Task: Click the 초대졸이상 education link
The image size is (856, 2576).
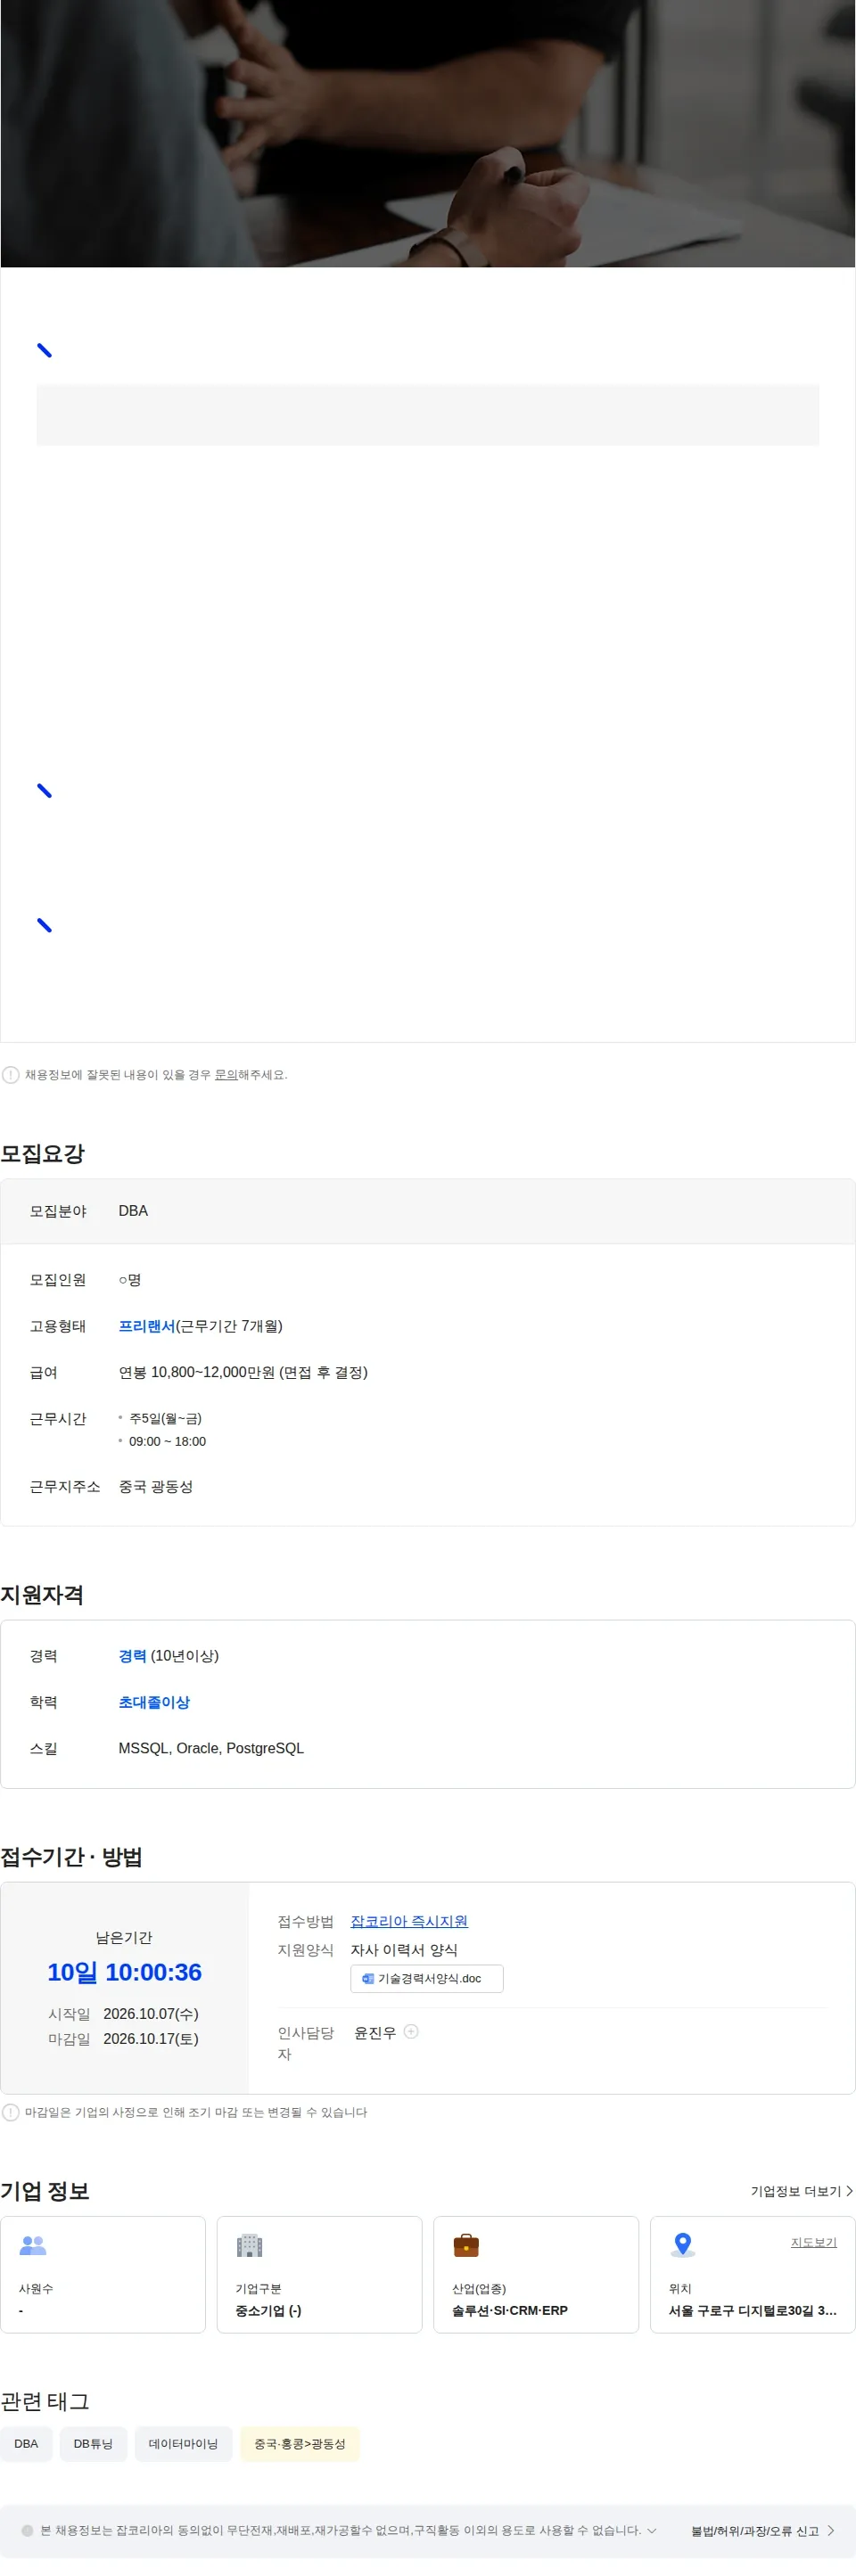Action: [154, 1702]
